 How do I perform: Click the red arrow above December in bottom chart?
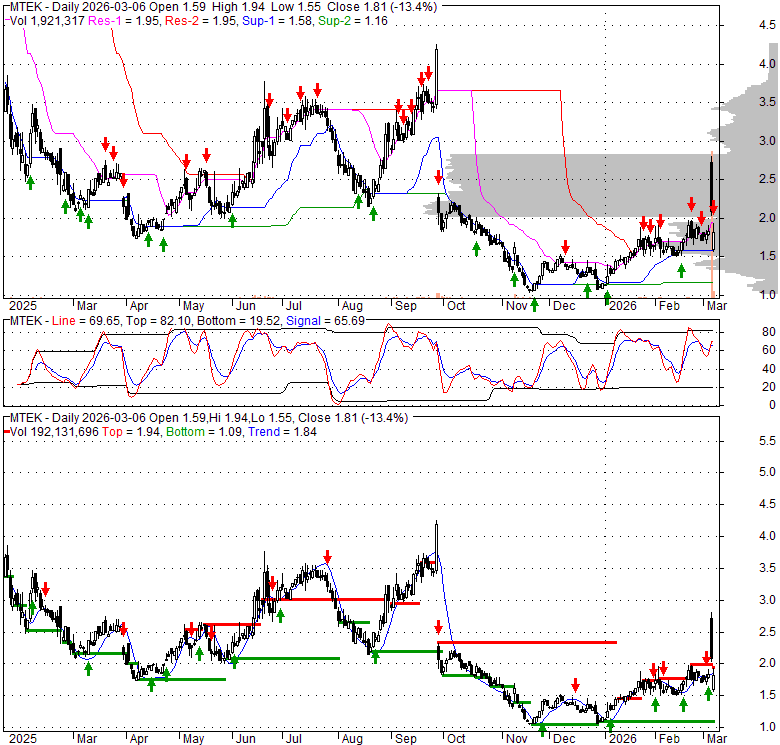(x=576, y=685)
